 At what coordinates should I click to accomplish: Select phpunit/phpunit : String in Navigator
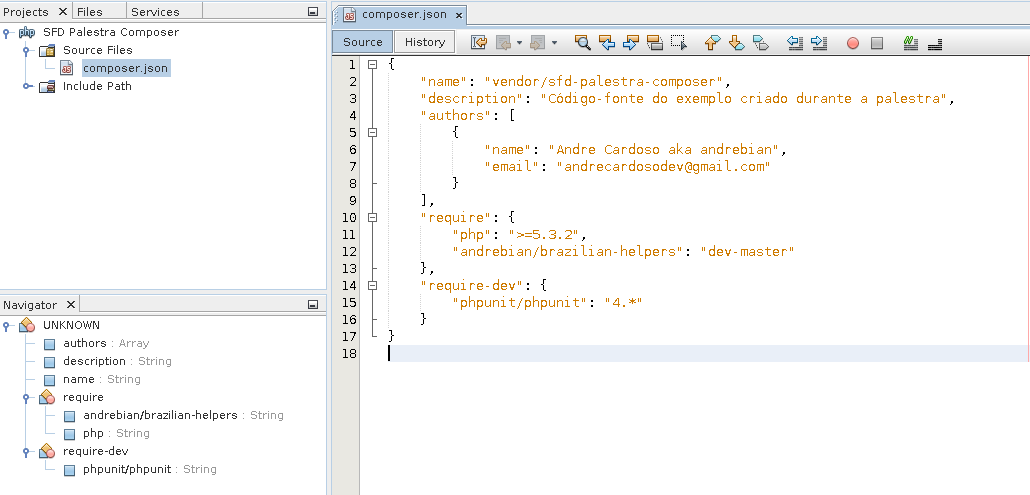[x=150, y=469]
